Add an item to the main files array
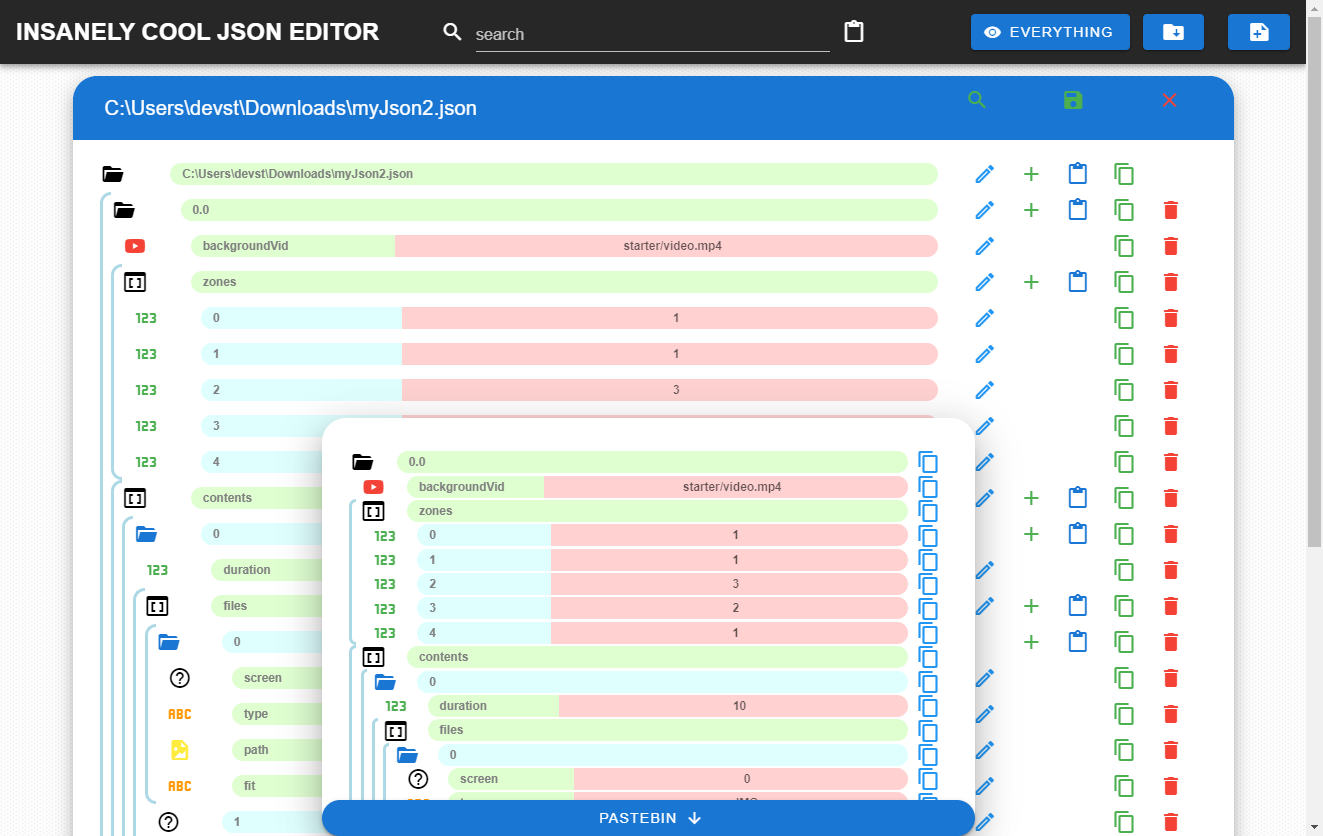 click(x=1031, y=606)
